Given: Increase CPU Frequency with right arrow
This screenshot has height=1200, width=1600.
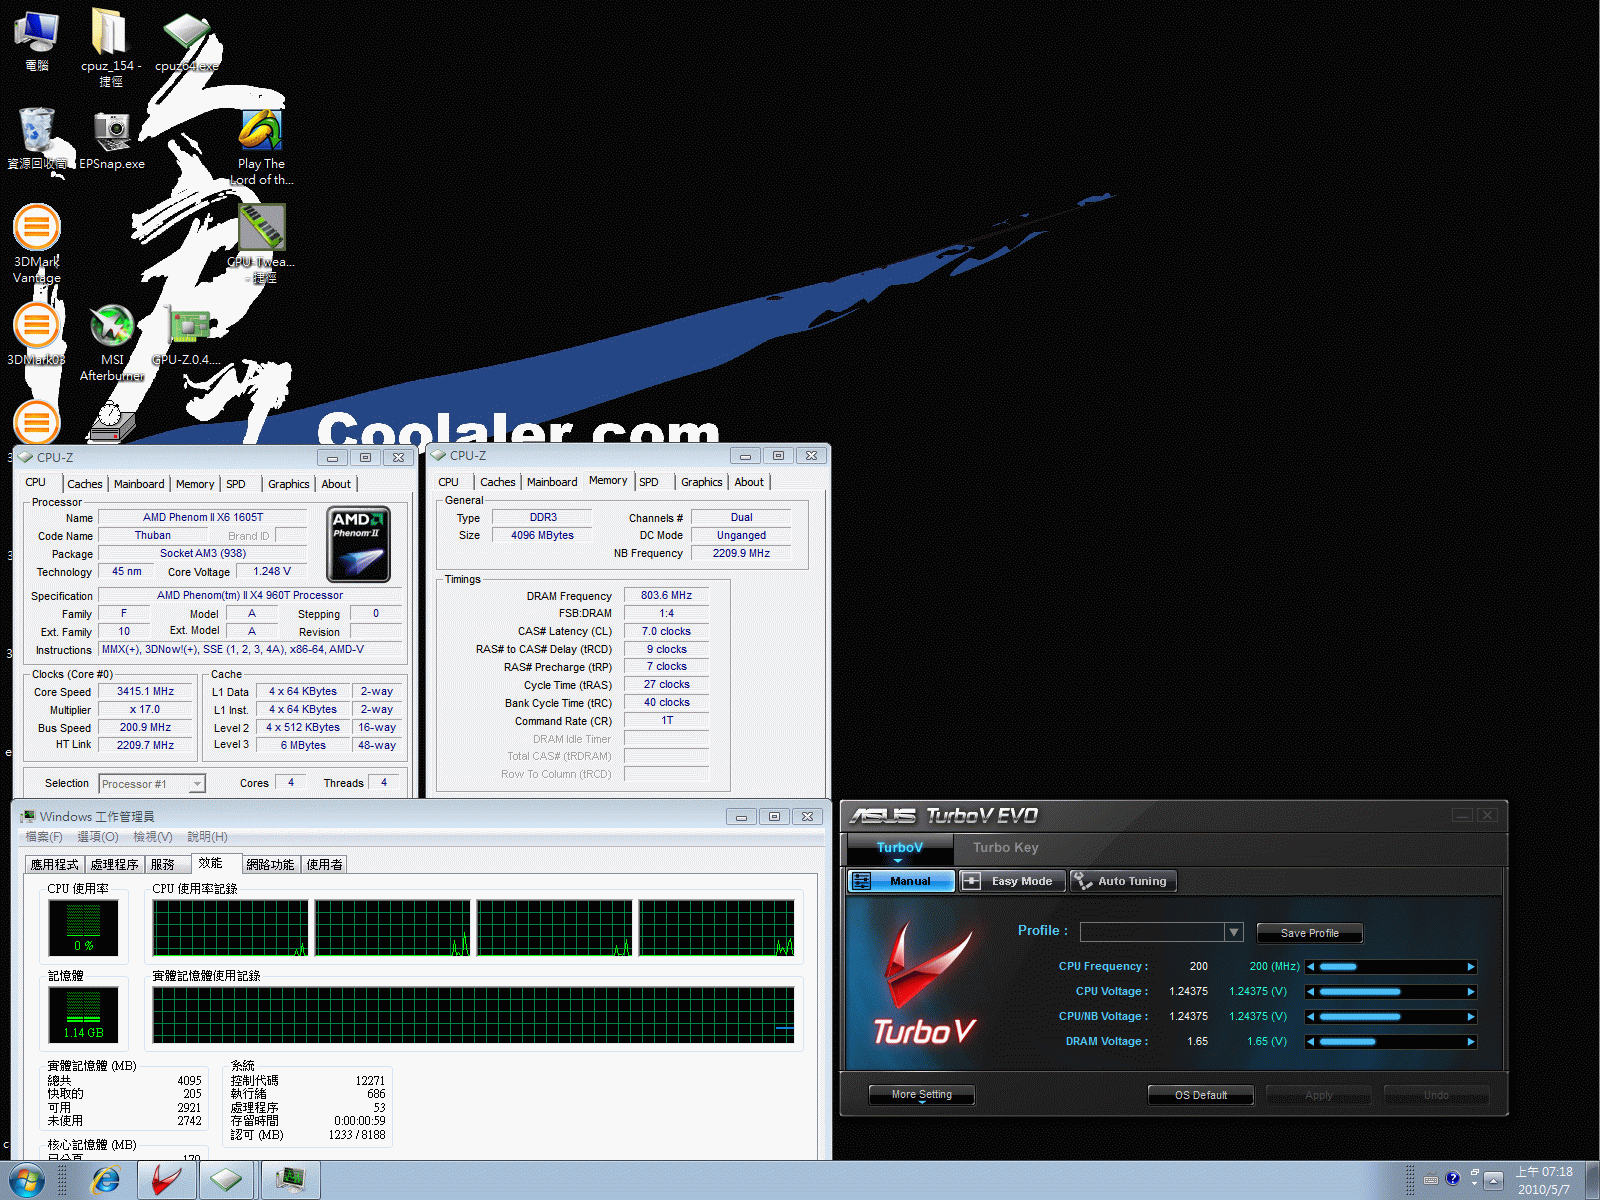Looking at the screenshot, I should pos(1471,967).
